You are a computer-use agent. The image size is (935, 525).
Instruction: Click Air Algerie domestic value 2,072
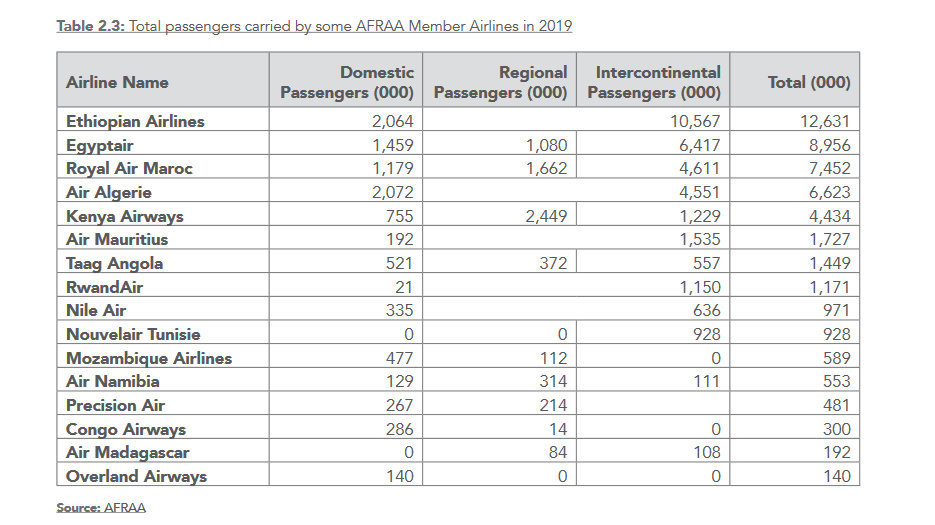click(x=392, y=192)
